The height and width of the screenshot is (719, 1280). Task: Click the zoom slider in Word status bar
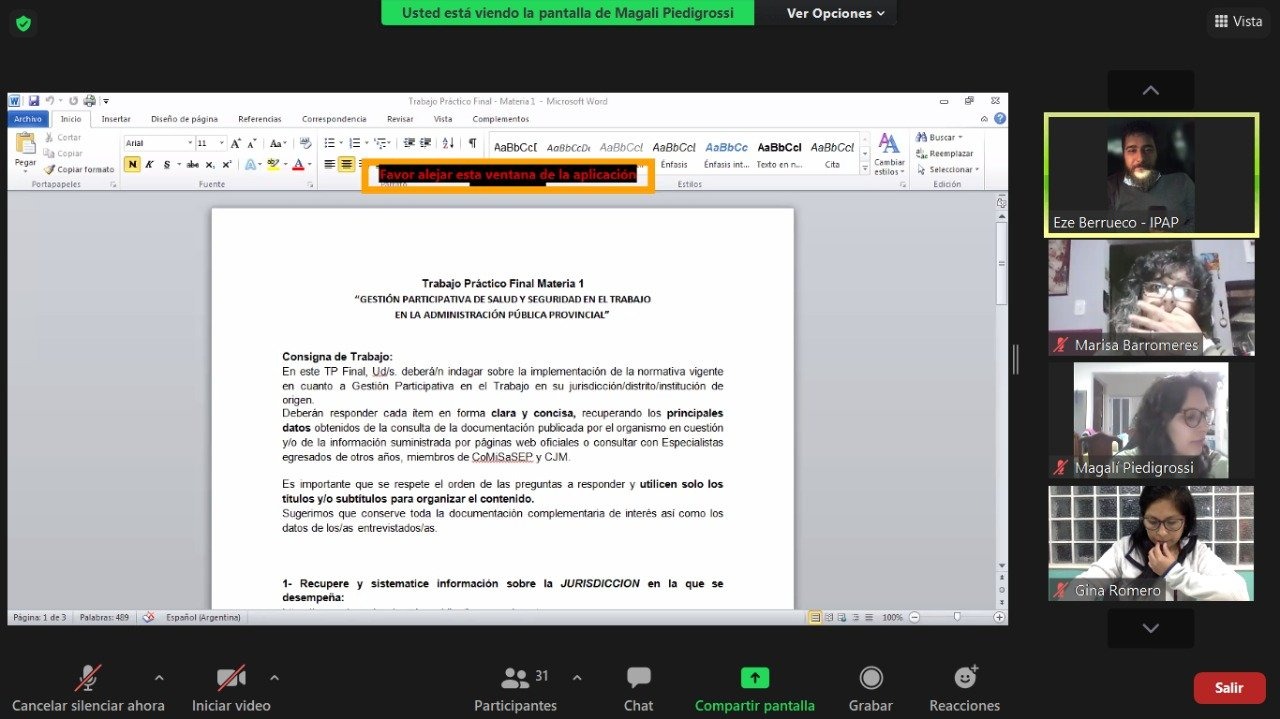[x=957, y=617]
